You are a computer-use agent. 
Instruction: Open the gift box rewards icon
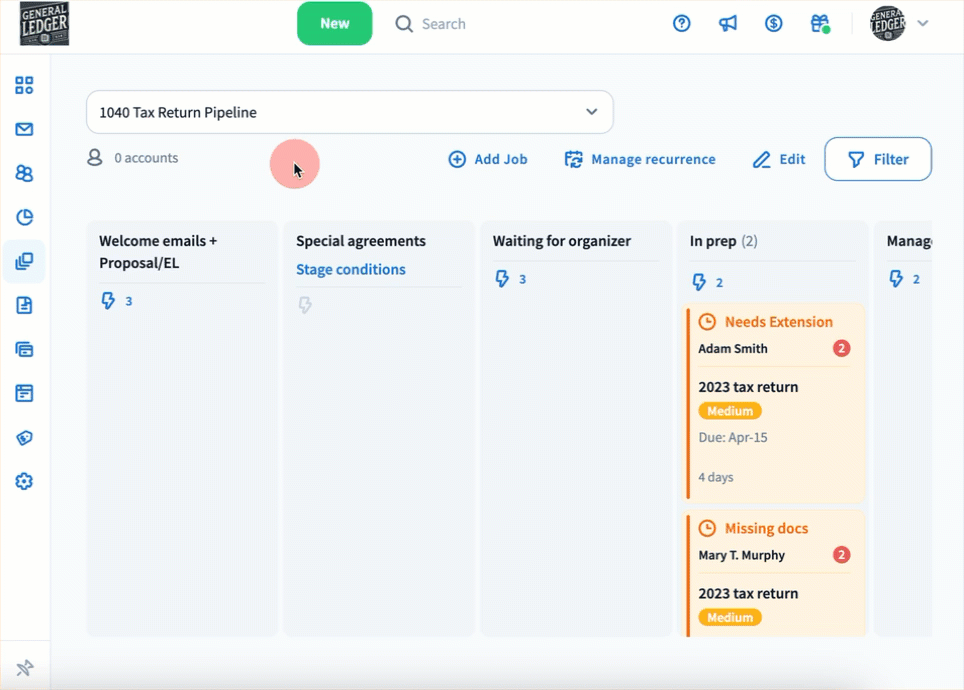click(x=820, y=23)
